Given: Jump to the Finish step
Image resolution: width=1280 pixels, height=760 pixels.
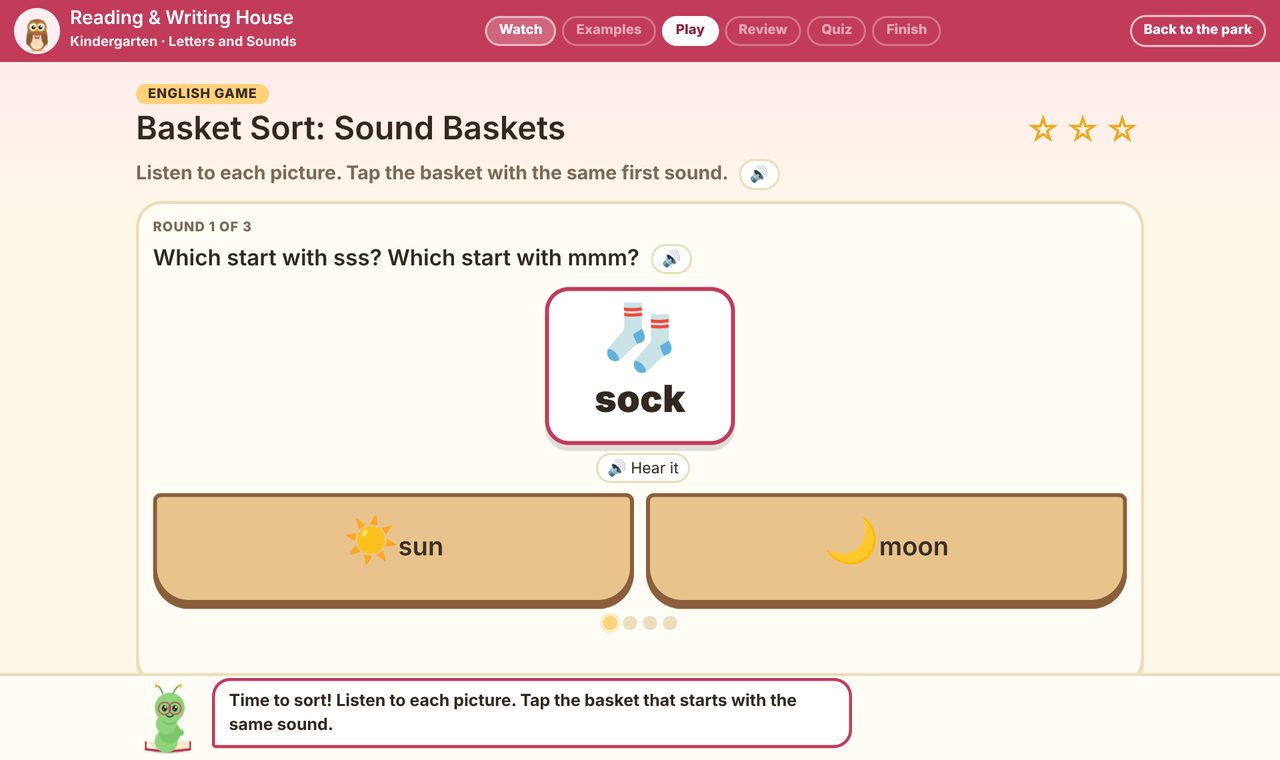Looking at the screenshot, I should point(906,30).
